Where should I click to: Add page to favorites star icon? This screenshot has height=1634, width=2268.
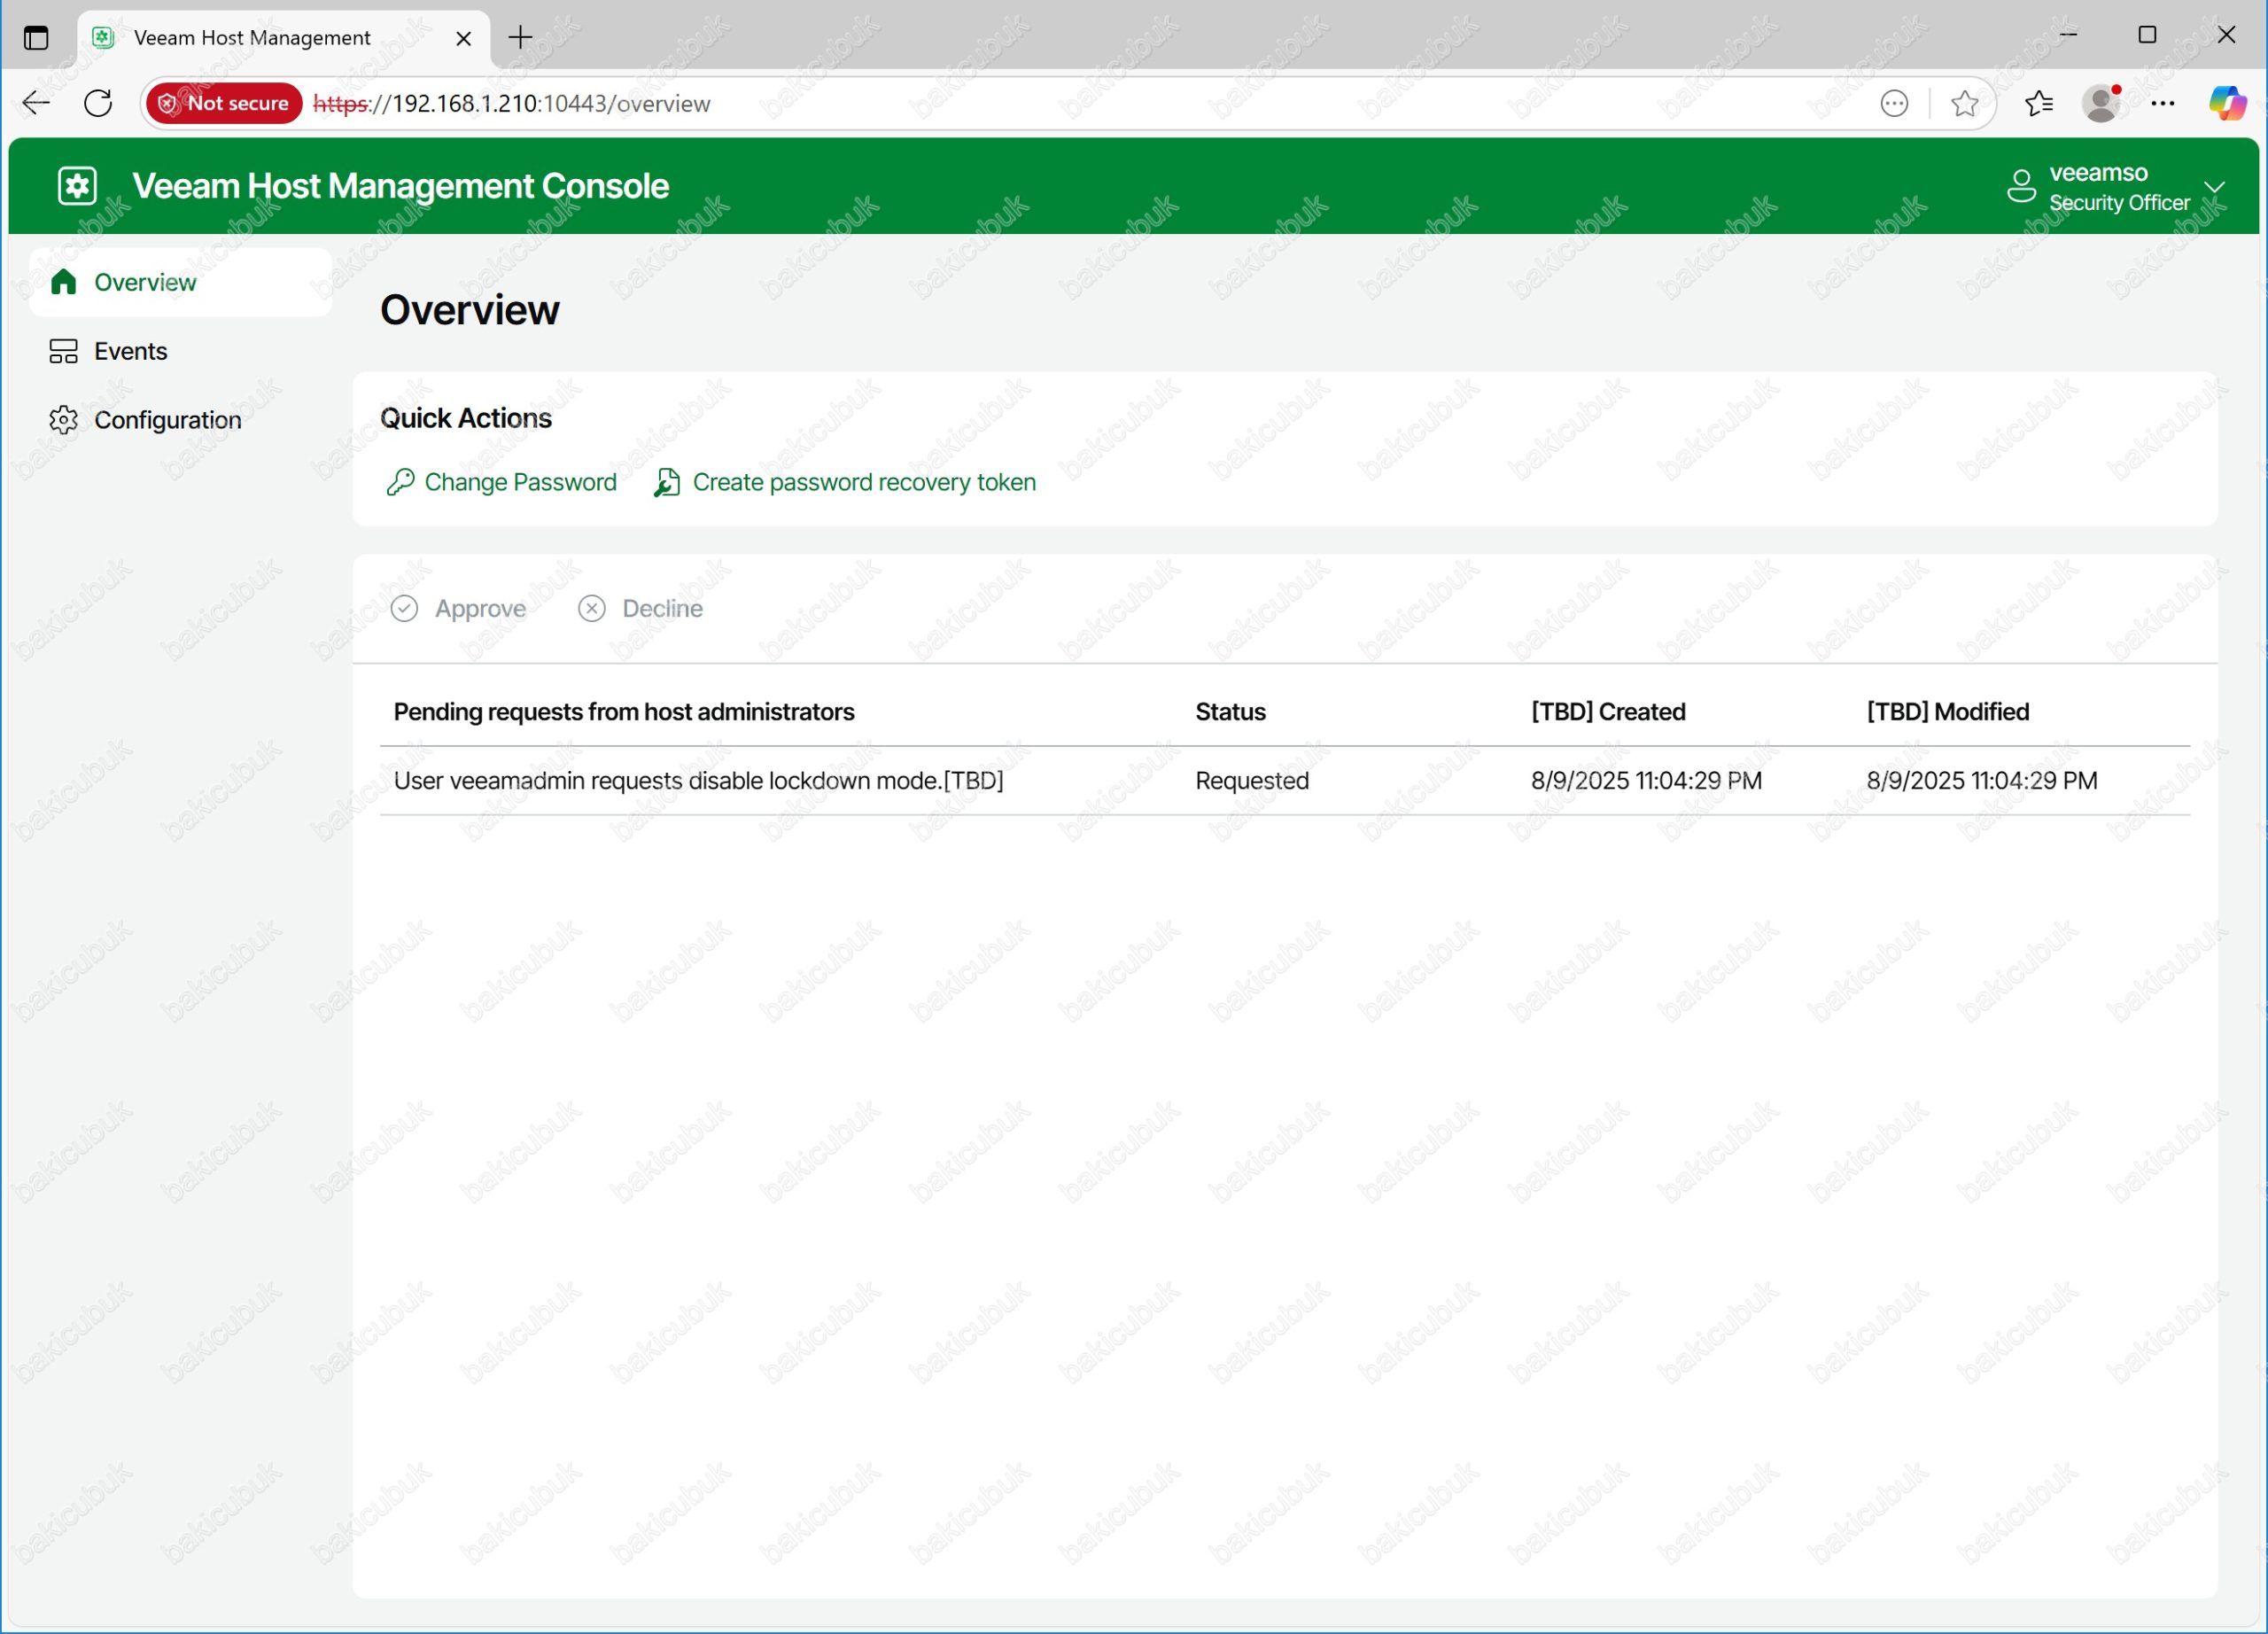[1963, 103]
